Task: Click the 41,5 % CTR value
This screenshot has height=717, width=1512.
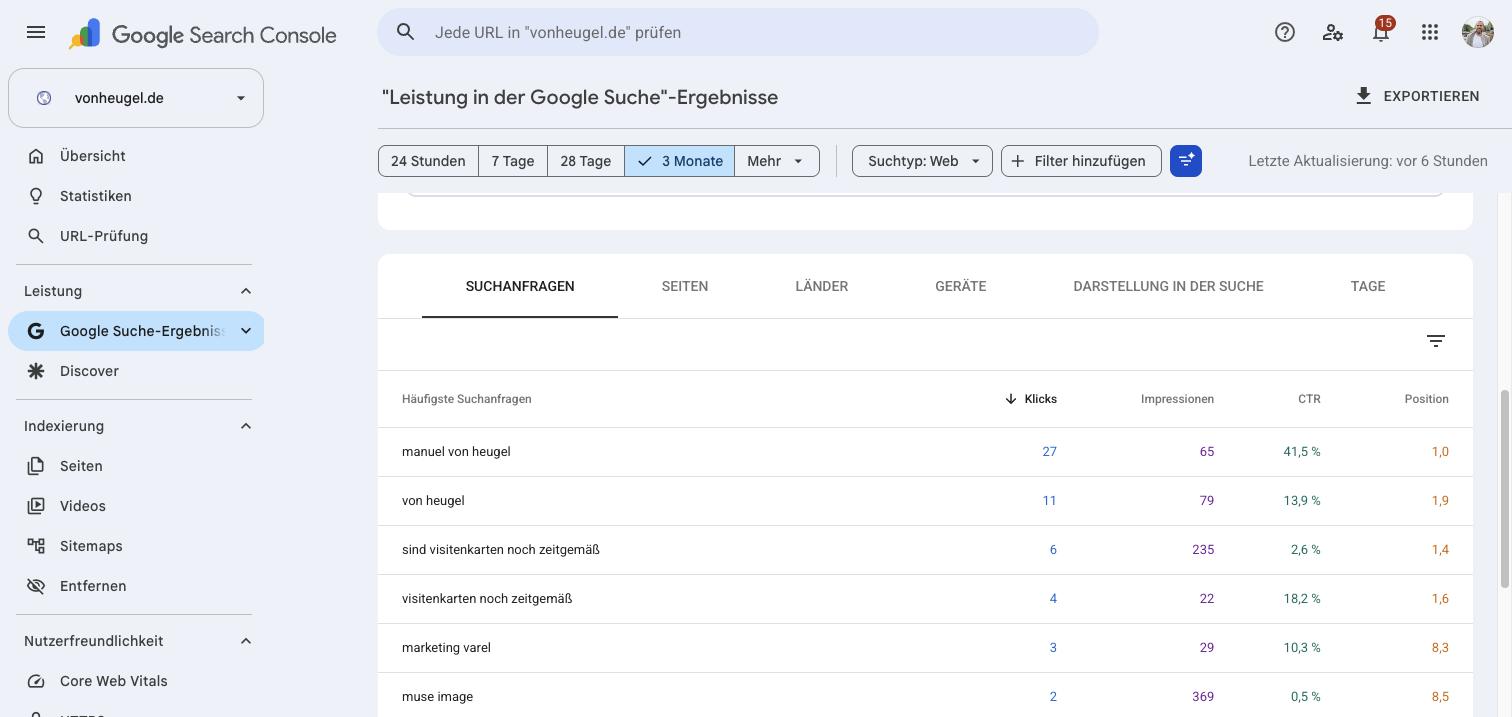Action: coord(1302,452)
